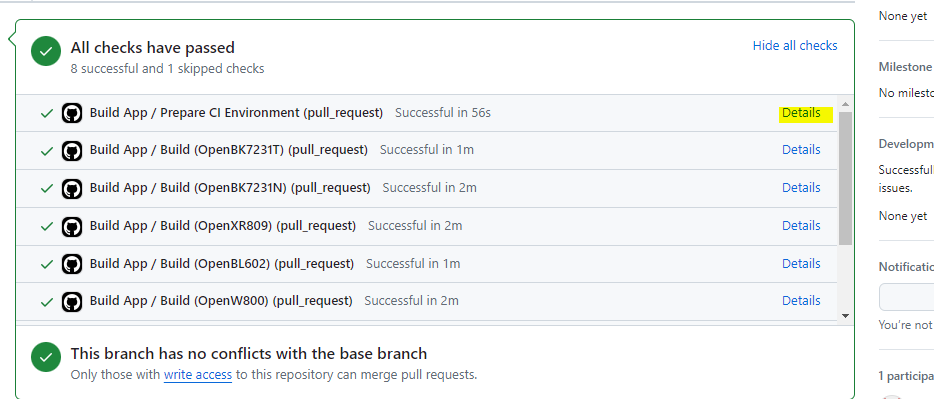
Task: Hide all checks in the status panel
Action: (x=795, y=46)
